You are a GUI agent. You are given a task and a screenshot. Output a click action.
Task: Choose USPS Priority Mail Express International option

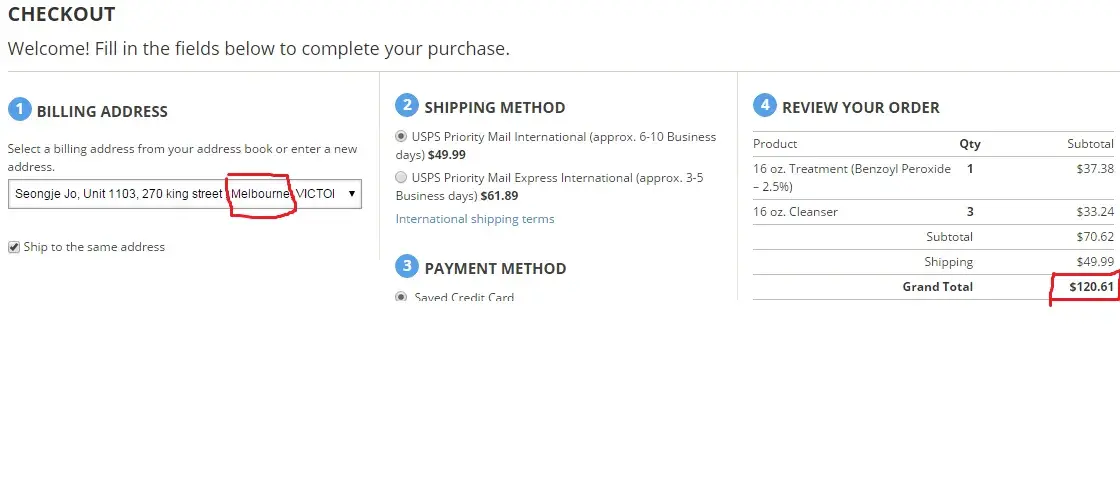point(401,177)
